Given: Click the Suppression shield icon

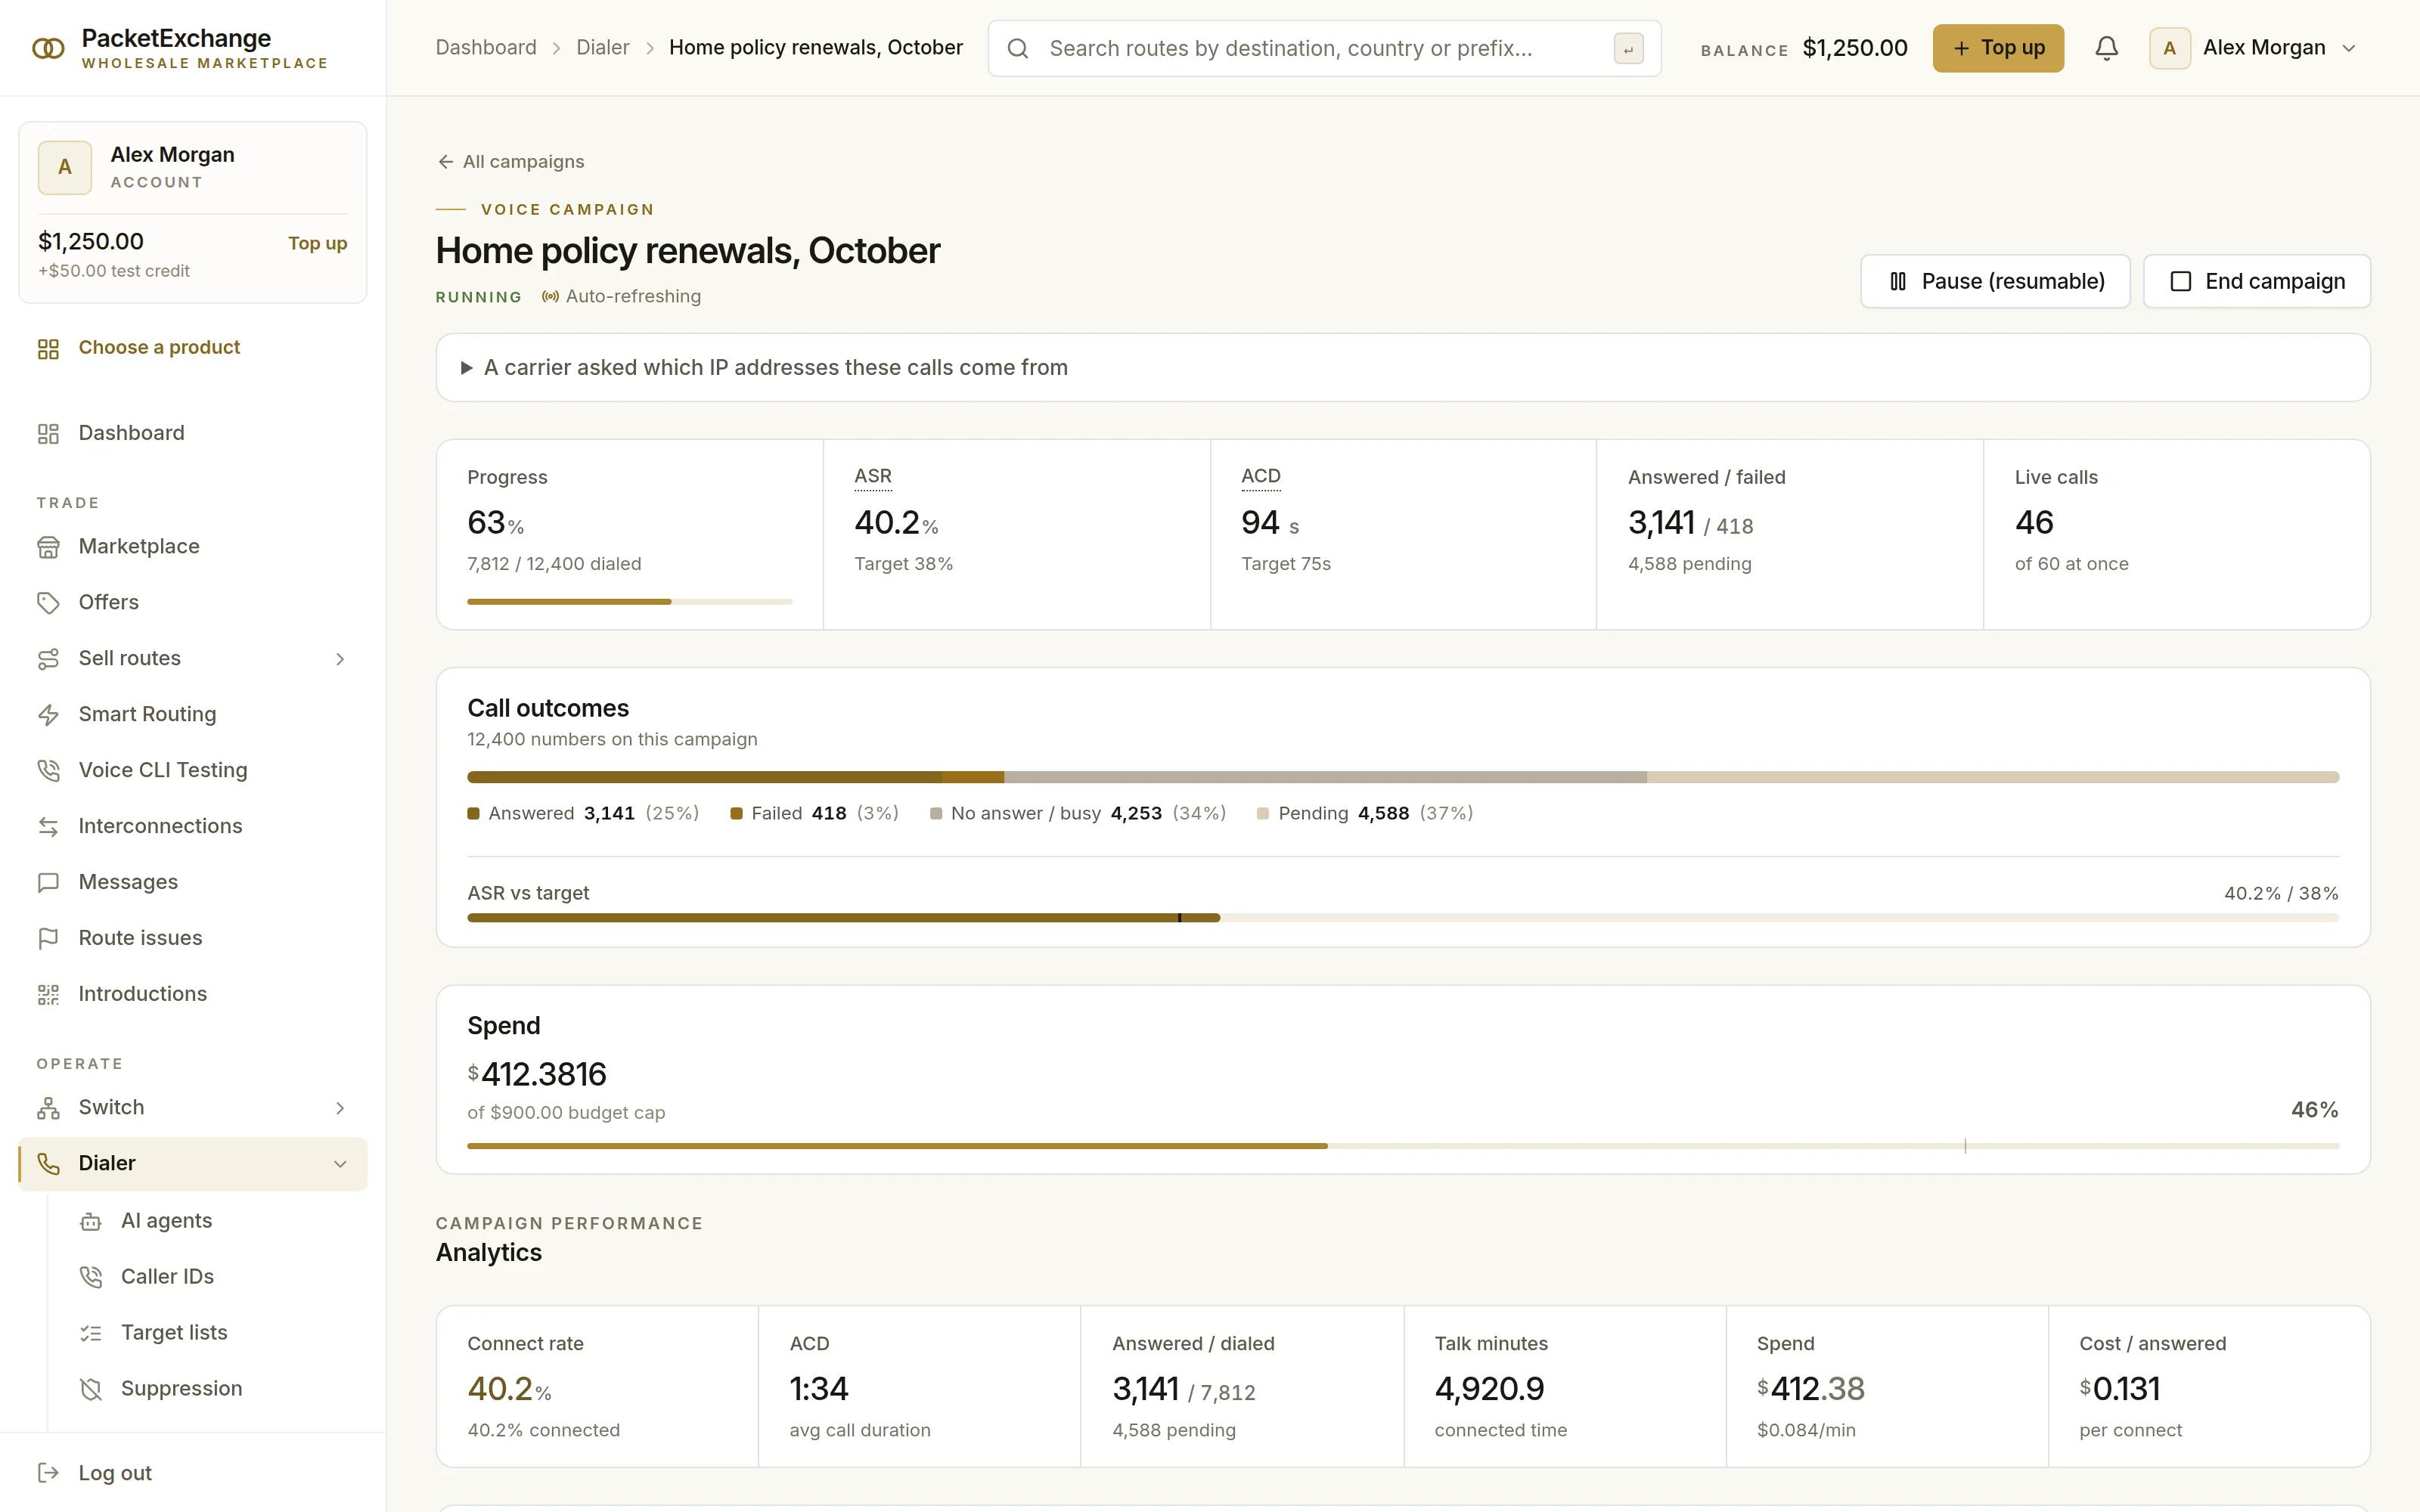Looking at the screenshot, I should [91, 1389].
